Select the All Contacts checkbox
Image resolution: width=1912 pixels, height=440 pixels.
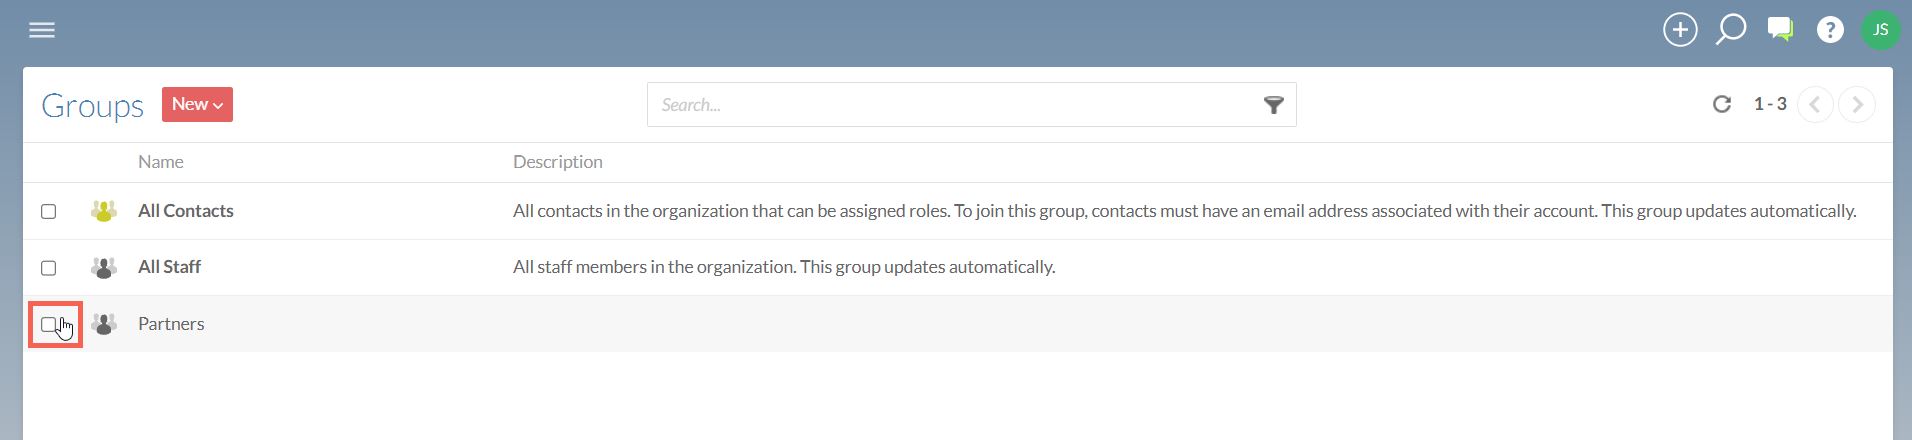(48, 211)
